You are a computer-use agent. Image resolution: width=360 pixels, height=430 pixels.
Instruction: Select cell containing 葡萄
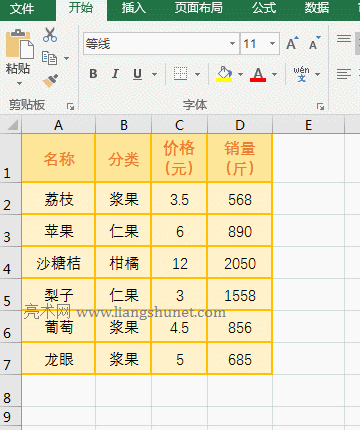[59, 326]
